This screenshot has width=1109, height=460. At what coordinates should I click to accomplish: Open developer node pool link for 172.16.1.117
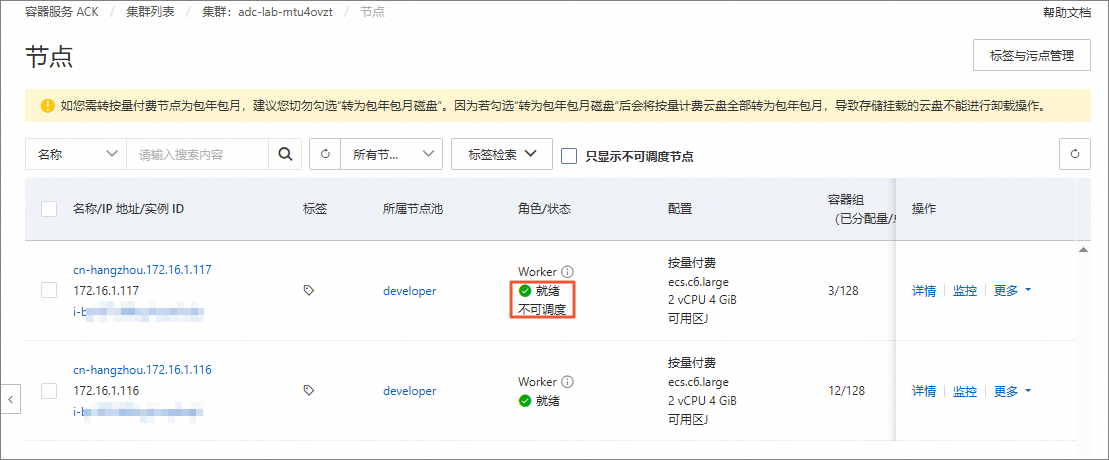(x=410, y=290)
